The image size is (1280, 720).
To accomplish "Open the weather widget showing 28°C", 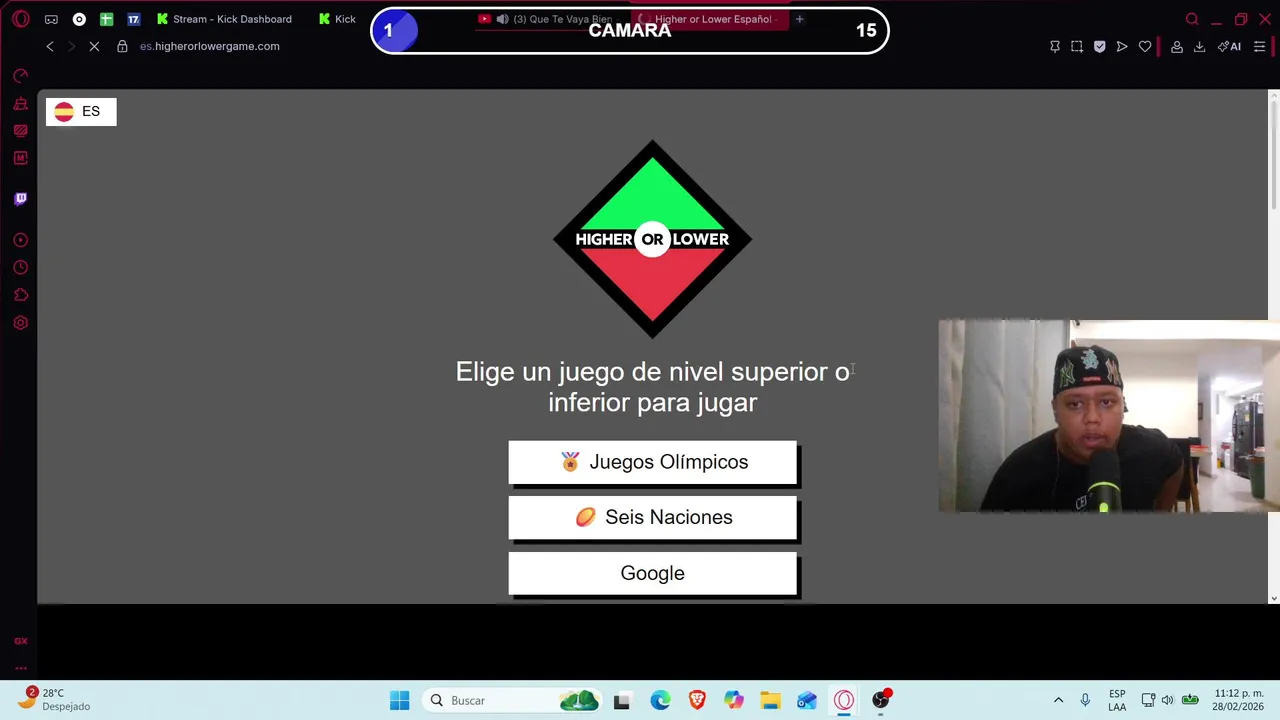I will pyautogui.click(x=55, y=699).
